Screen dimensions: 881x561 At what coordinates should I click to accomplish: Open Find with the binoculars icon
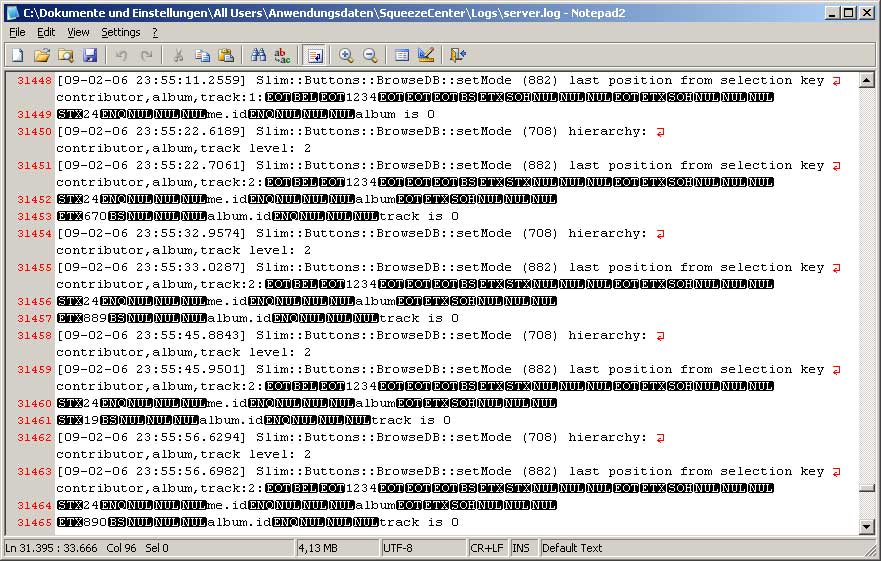click(x=258, y=56)
